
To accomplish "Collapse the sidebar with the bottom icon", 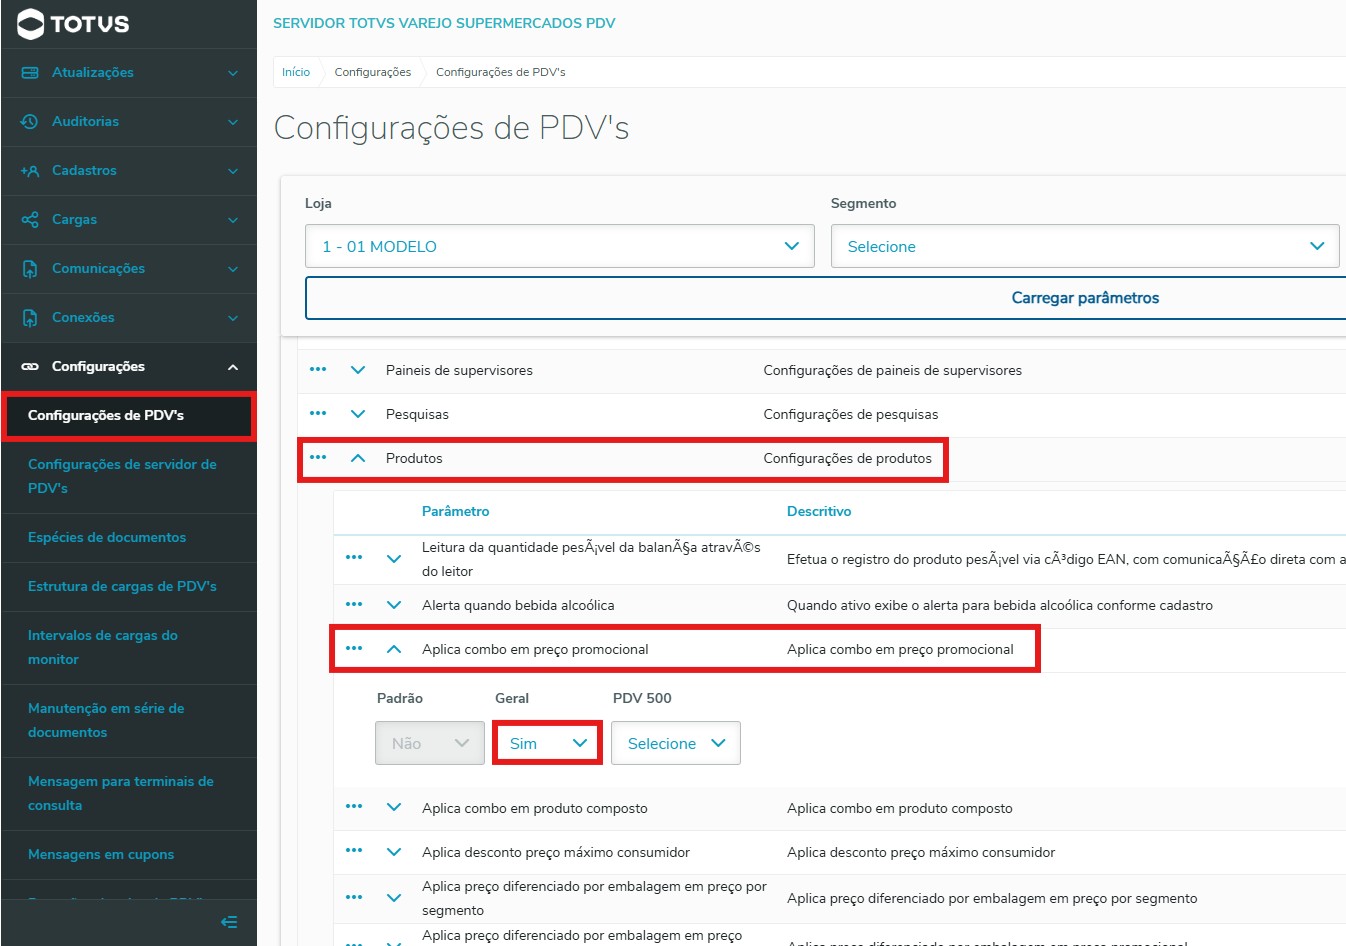I will 229,922.
